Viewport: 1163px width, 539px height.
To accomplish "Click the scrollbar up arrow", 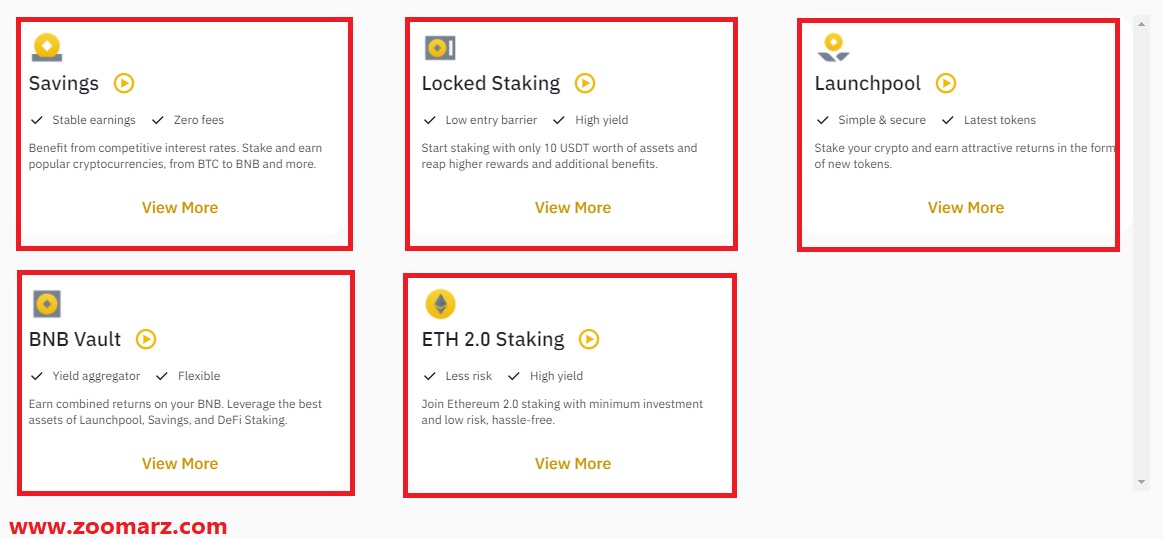I will [1141, 24].
